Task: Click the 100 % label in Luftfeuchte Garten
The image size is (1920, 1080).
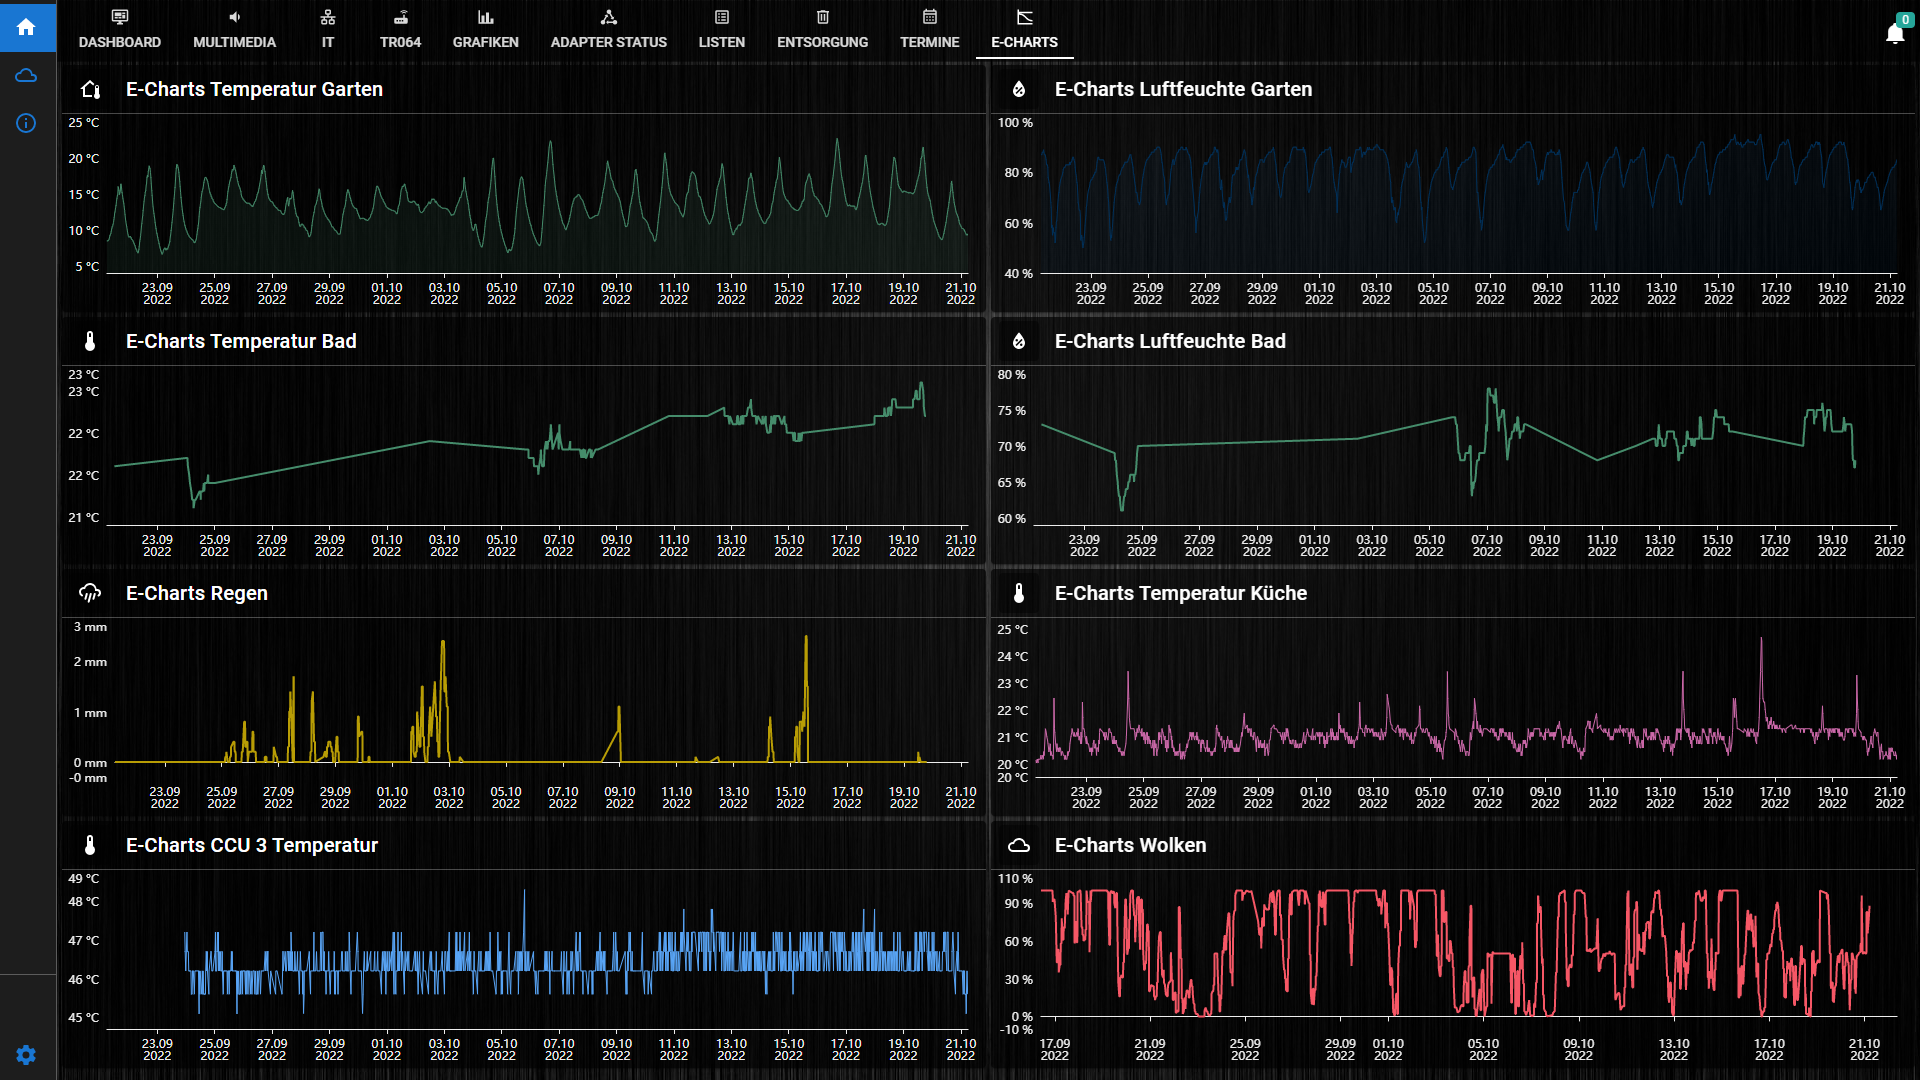Action: 1015,123
